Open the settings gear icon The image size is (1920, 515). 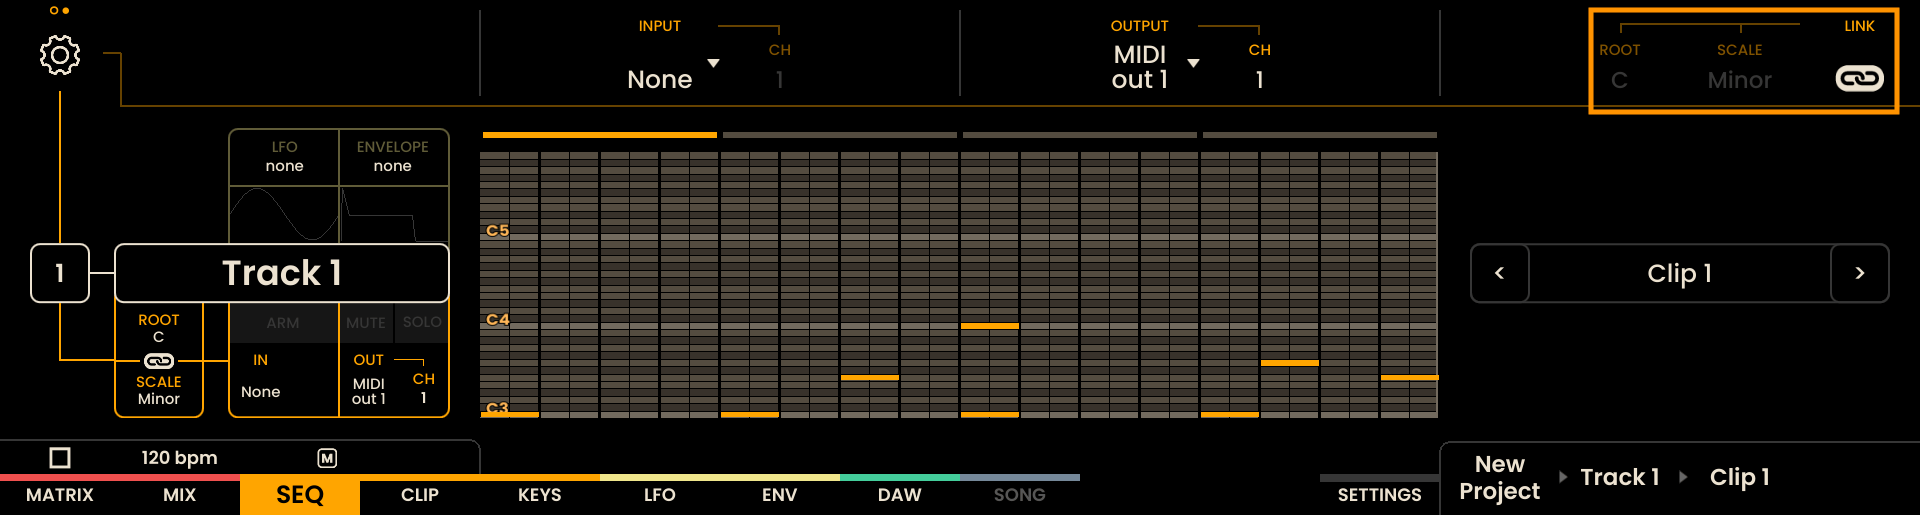pyautogui.click(x=60, y=55)
